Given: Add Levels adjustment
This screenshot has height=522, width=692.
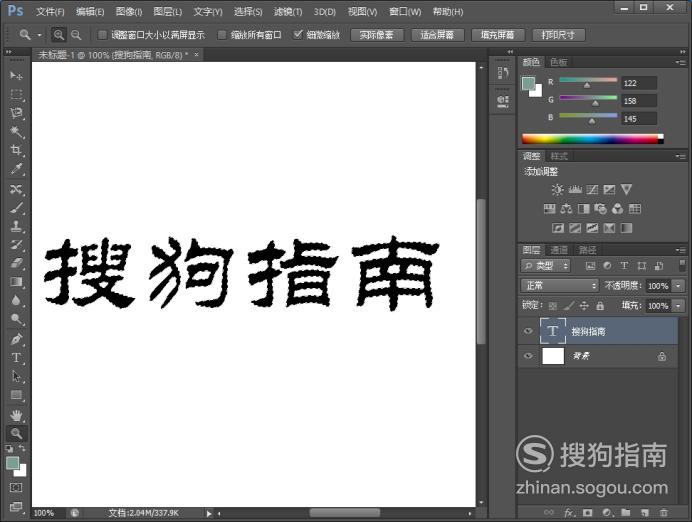Looking at the screenshot, I should 575,190.
